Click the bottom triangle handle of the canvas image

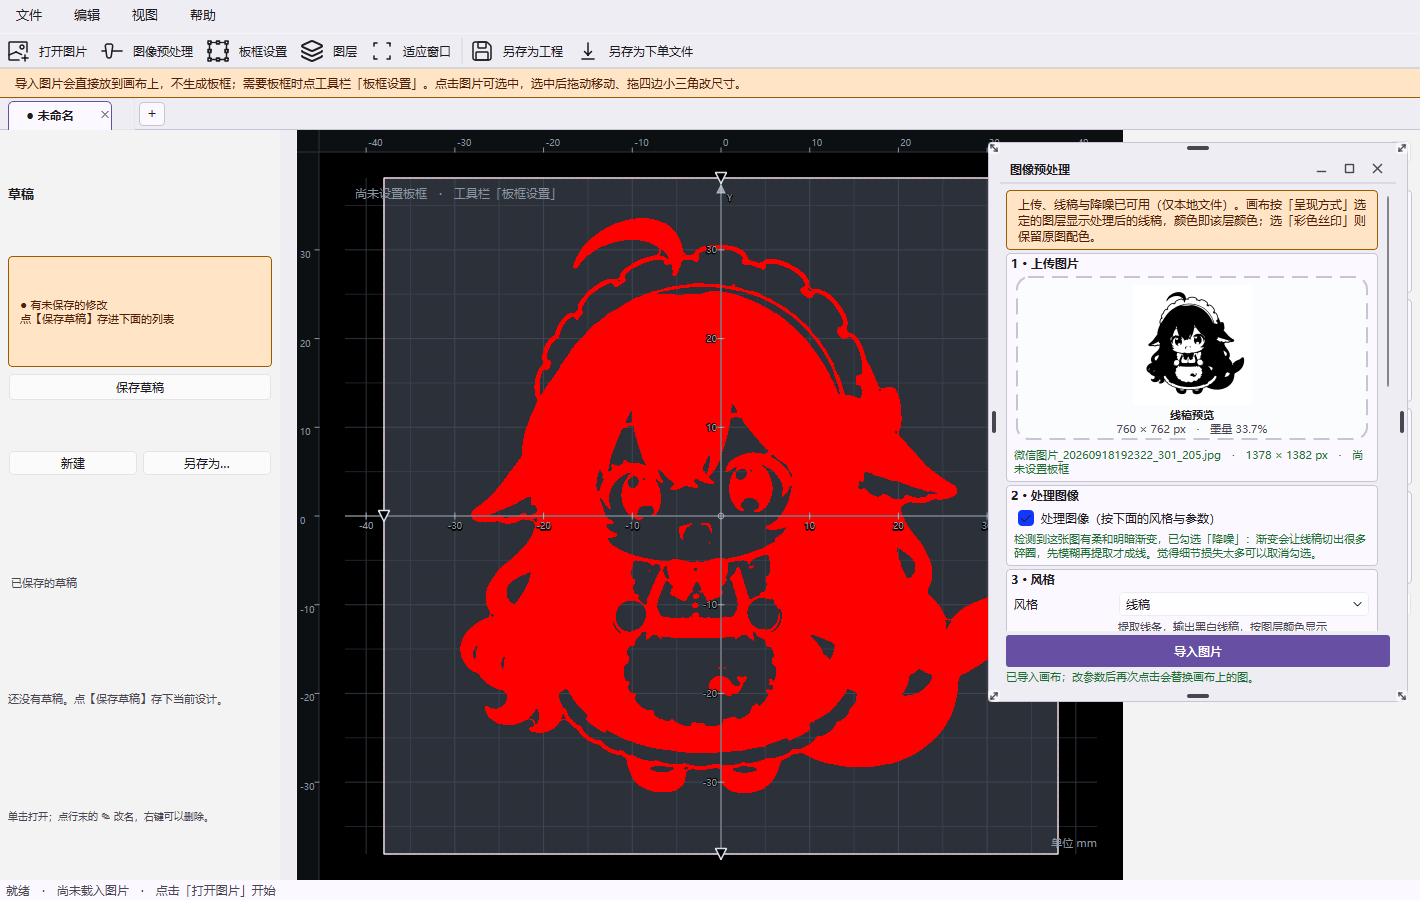pyautogui.click(x=721, y=853)
